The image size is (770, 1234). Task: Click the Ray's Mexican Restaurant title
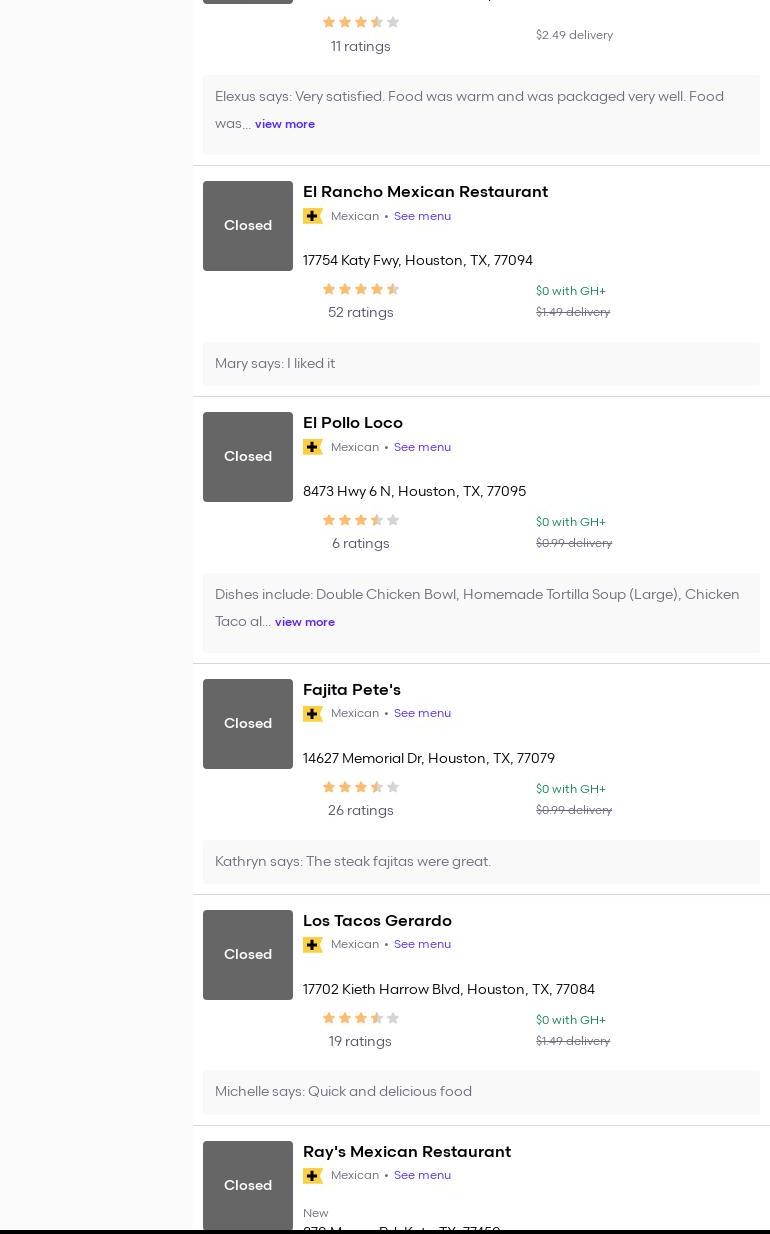[x=407, y=1152]
